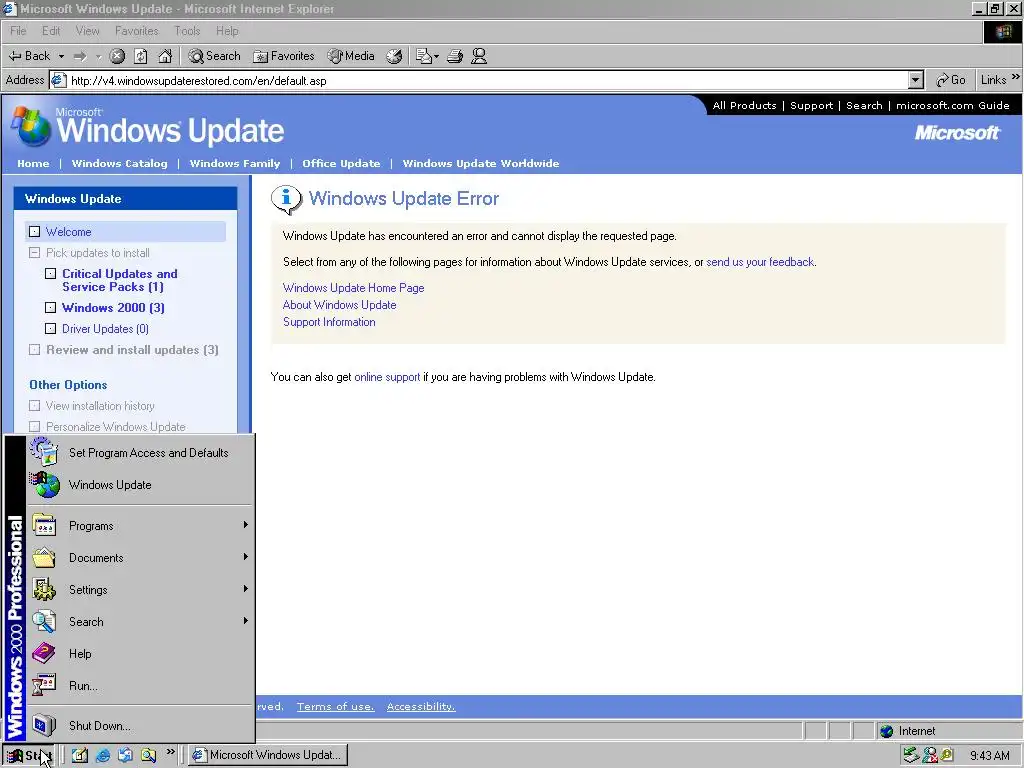Go to the Home page icon
Image resolution: width=1024 pixels, height=768 pixels.
tap(165, 56)
